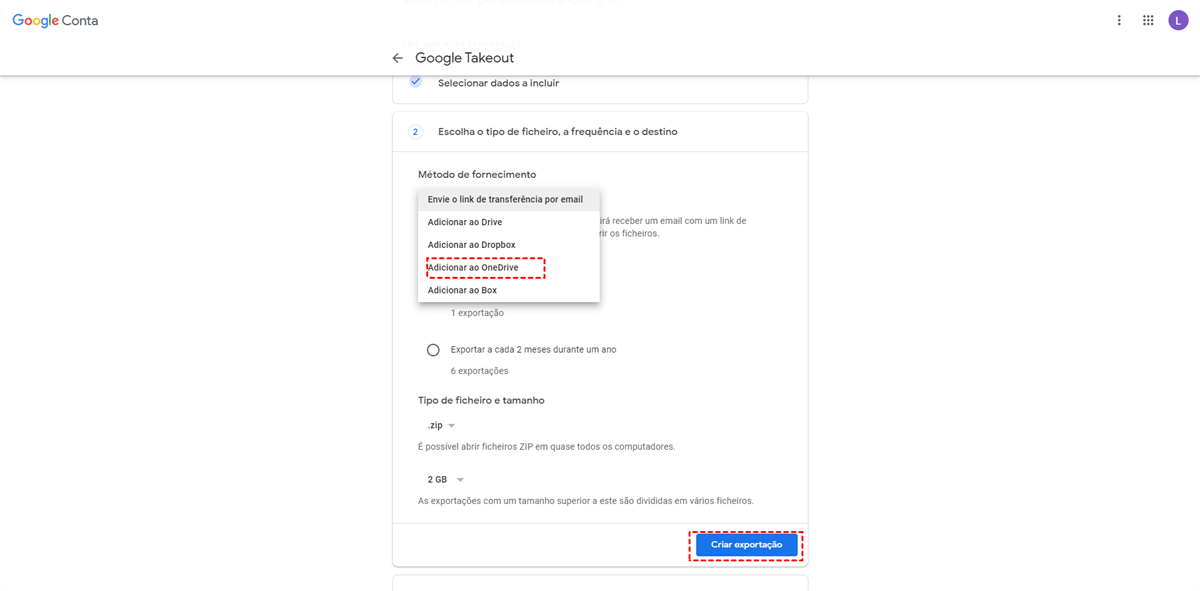Click the Método de fornecimento label

click(x=477, y=175)
